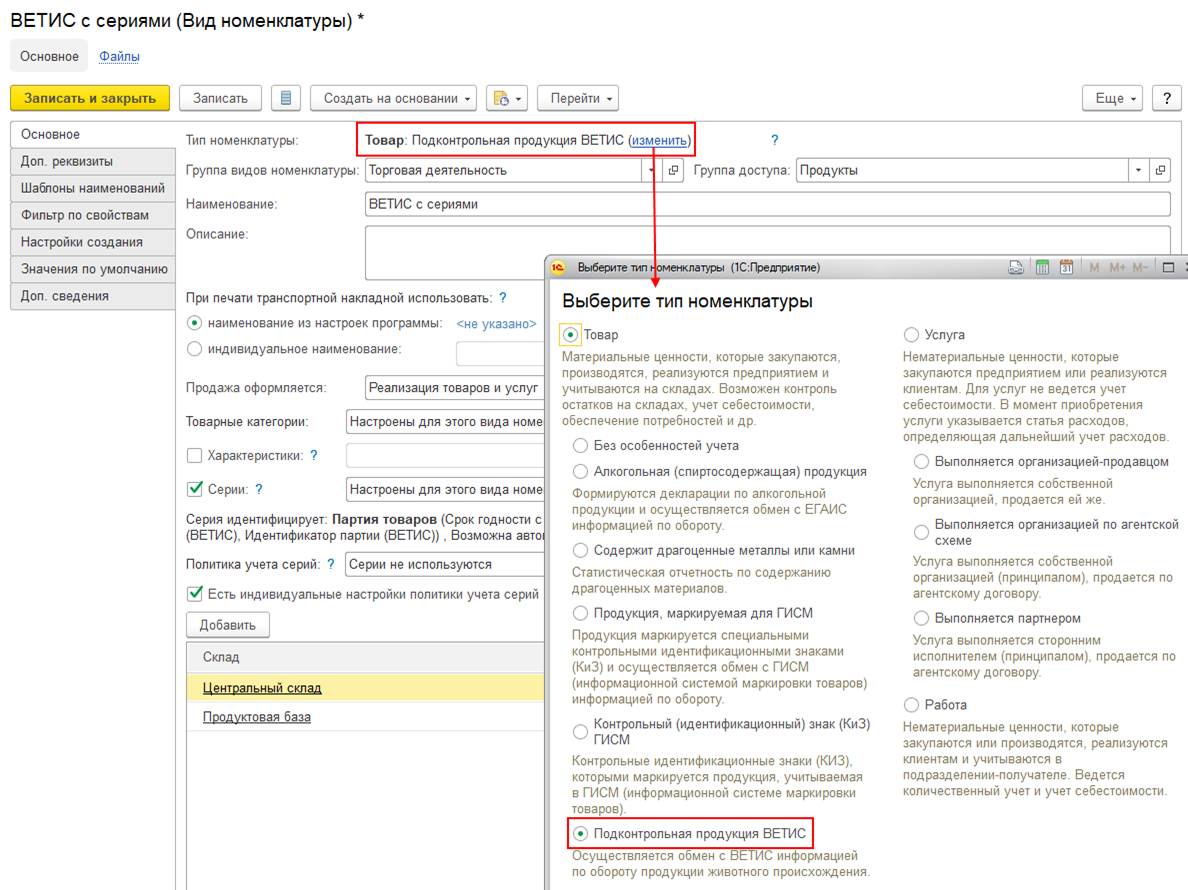Open Настройки создания side section
This screenshot has width=1188, height=890.
click(x=92, y=242)
